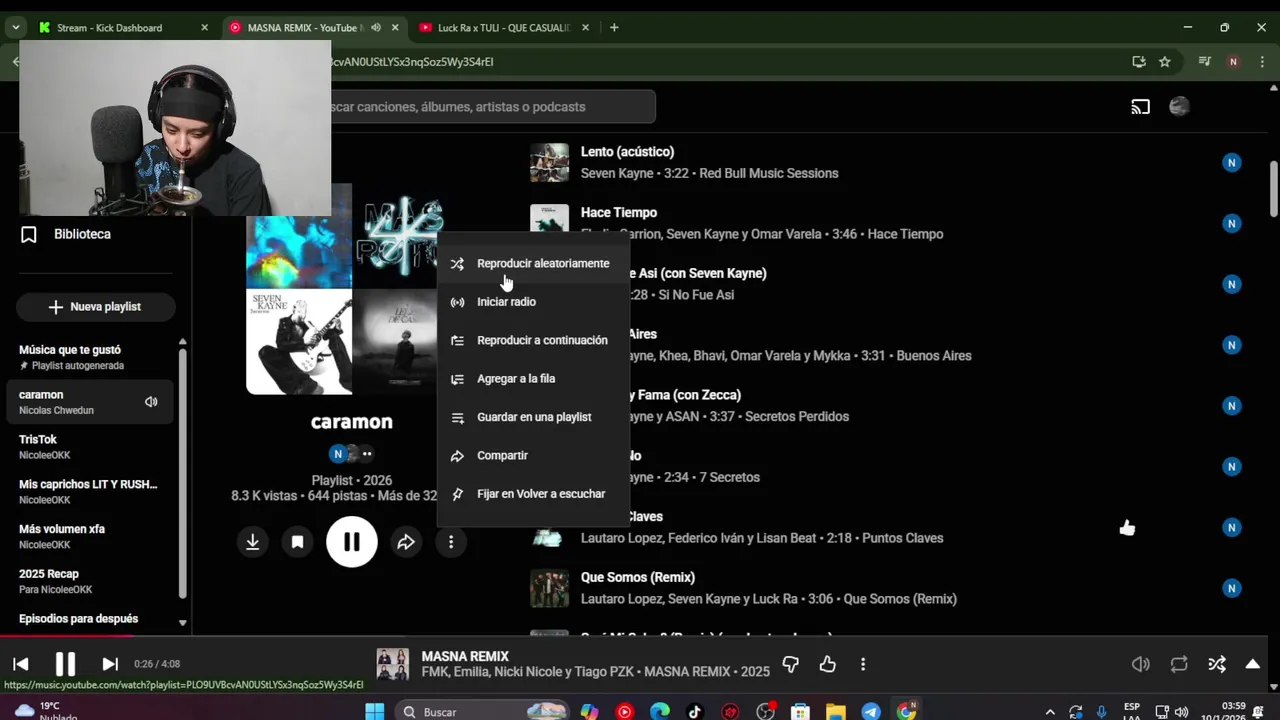Skip to the previous track
This screenshot has width=1280, height=720.
tap(21, 664)
